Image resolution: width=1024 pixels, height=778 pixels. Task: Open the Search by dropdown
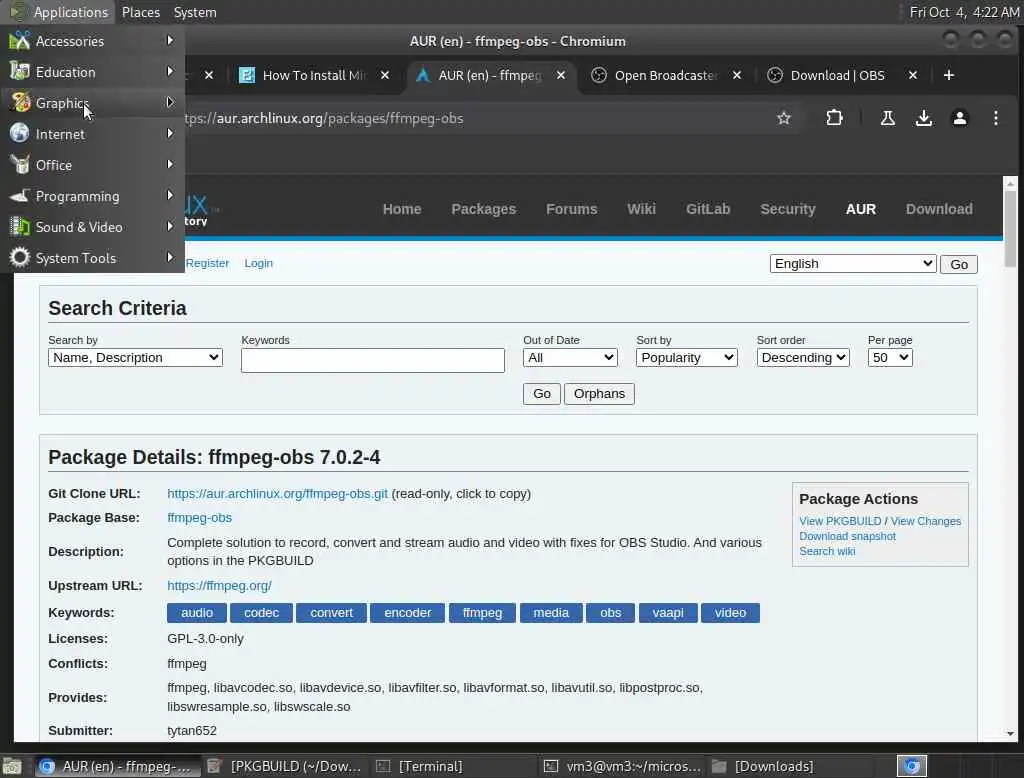(x=135, y=357)
